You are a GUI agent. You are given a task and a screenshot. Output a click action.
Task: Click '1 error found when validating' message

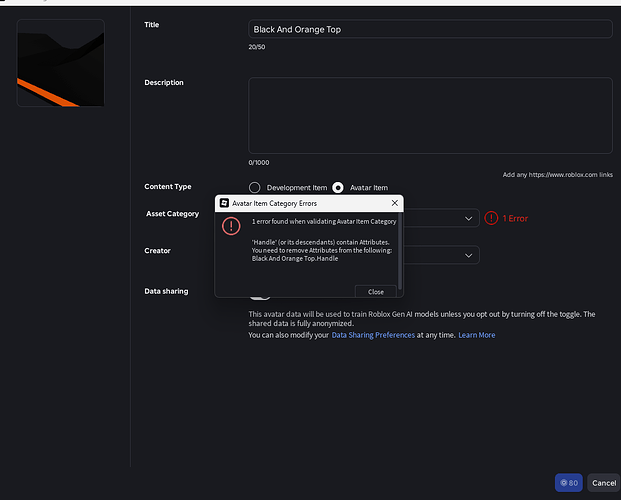[324, 221]
